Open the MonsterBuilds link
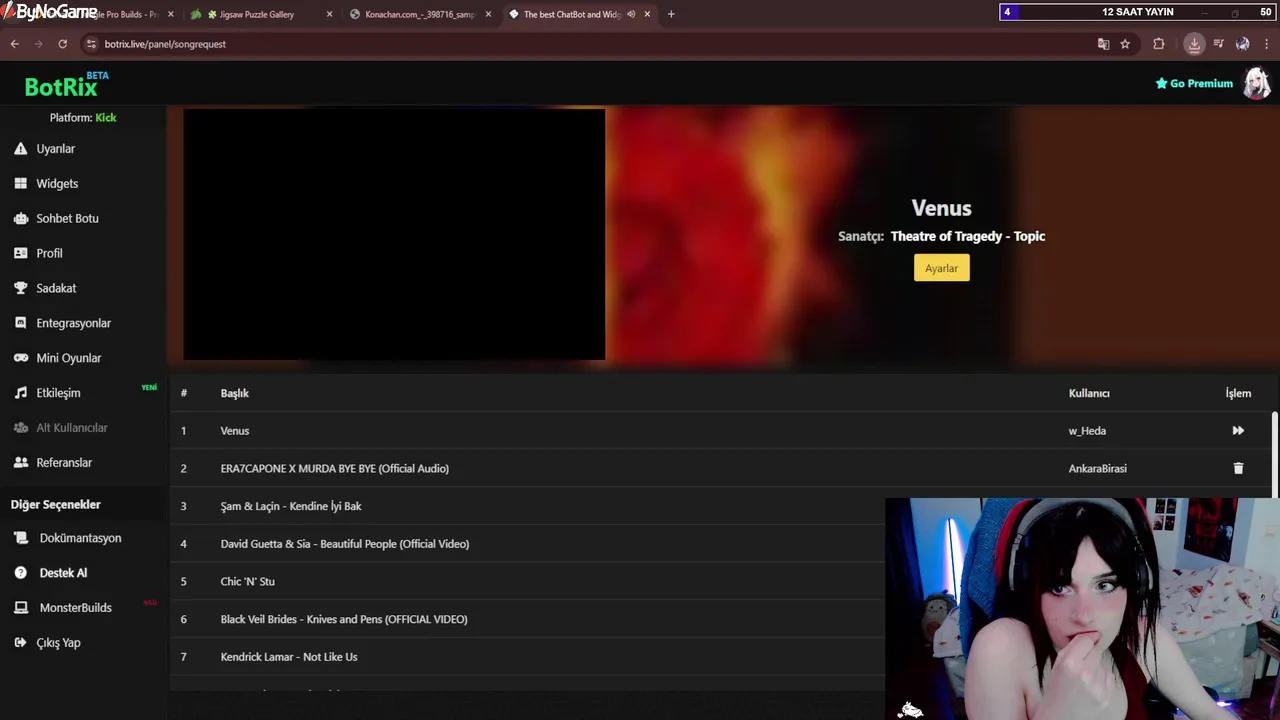Screen dimensions: 1280x720 (75, 608)
